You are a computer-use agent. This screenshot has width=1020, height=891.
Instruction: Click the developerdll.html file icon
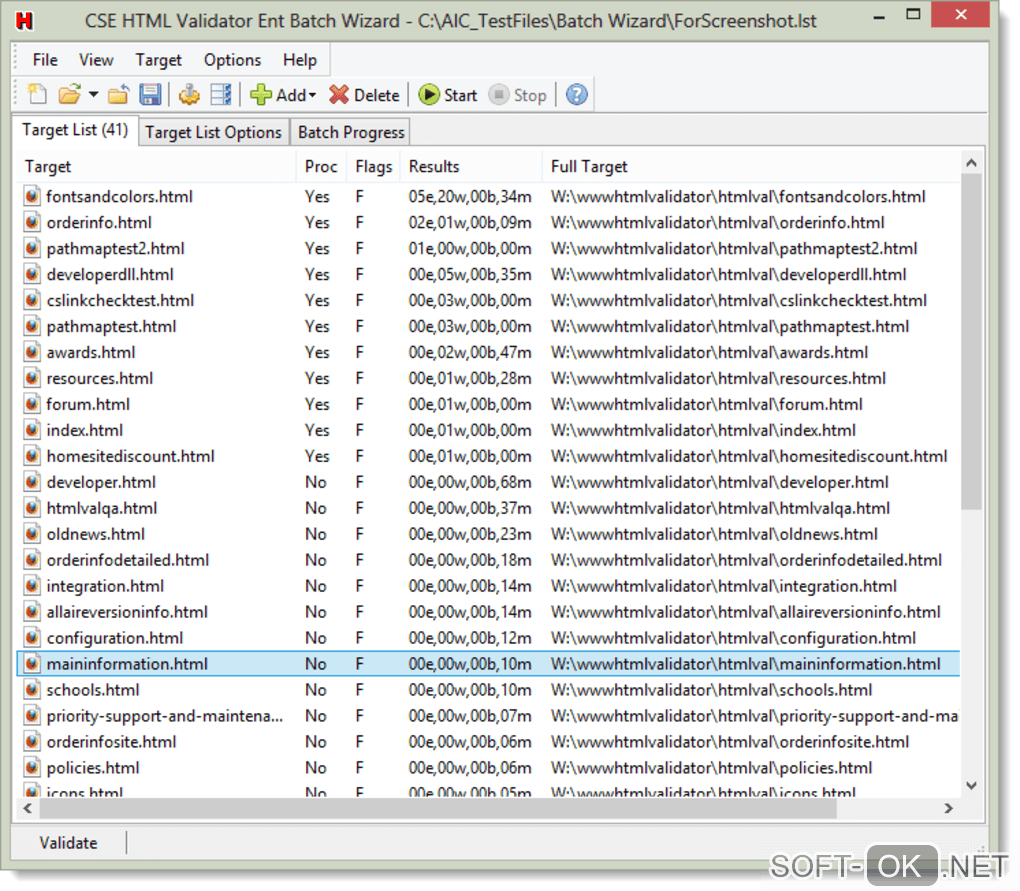click(31, 274)
